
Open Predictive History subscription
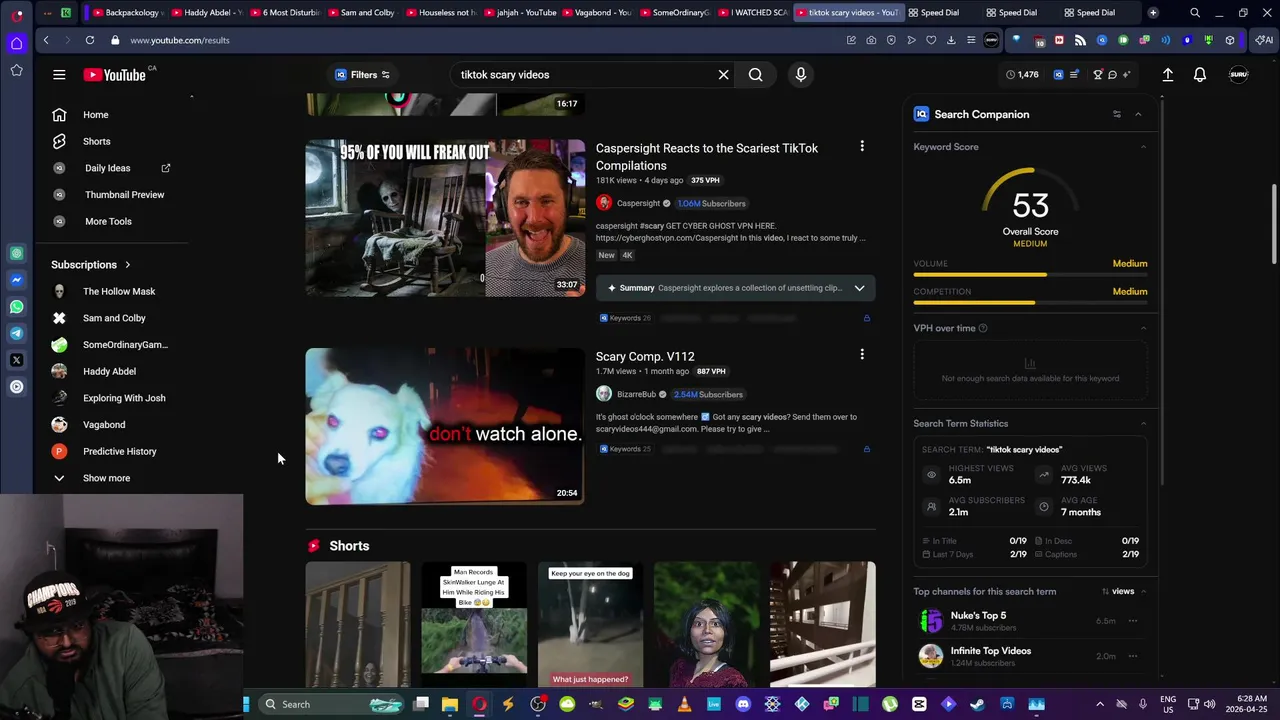(x=119, y=451)
